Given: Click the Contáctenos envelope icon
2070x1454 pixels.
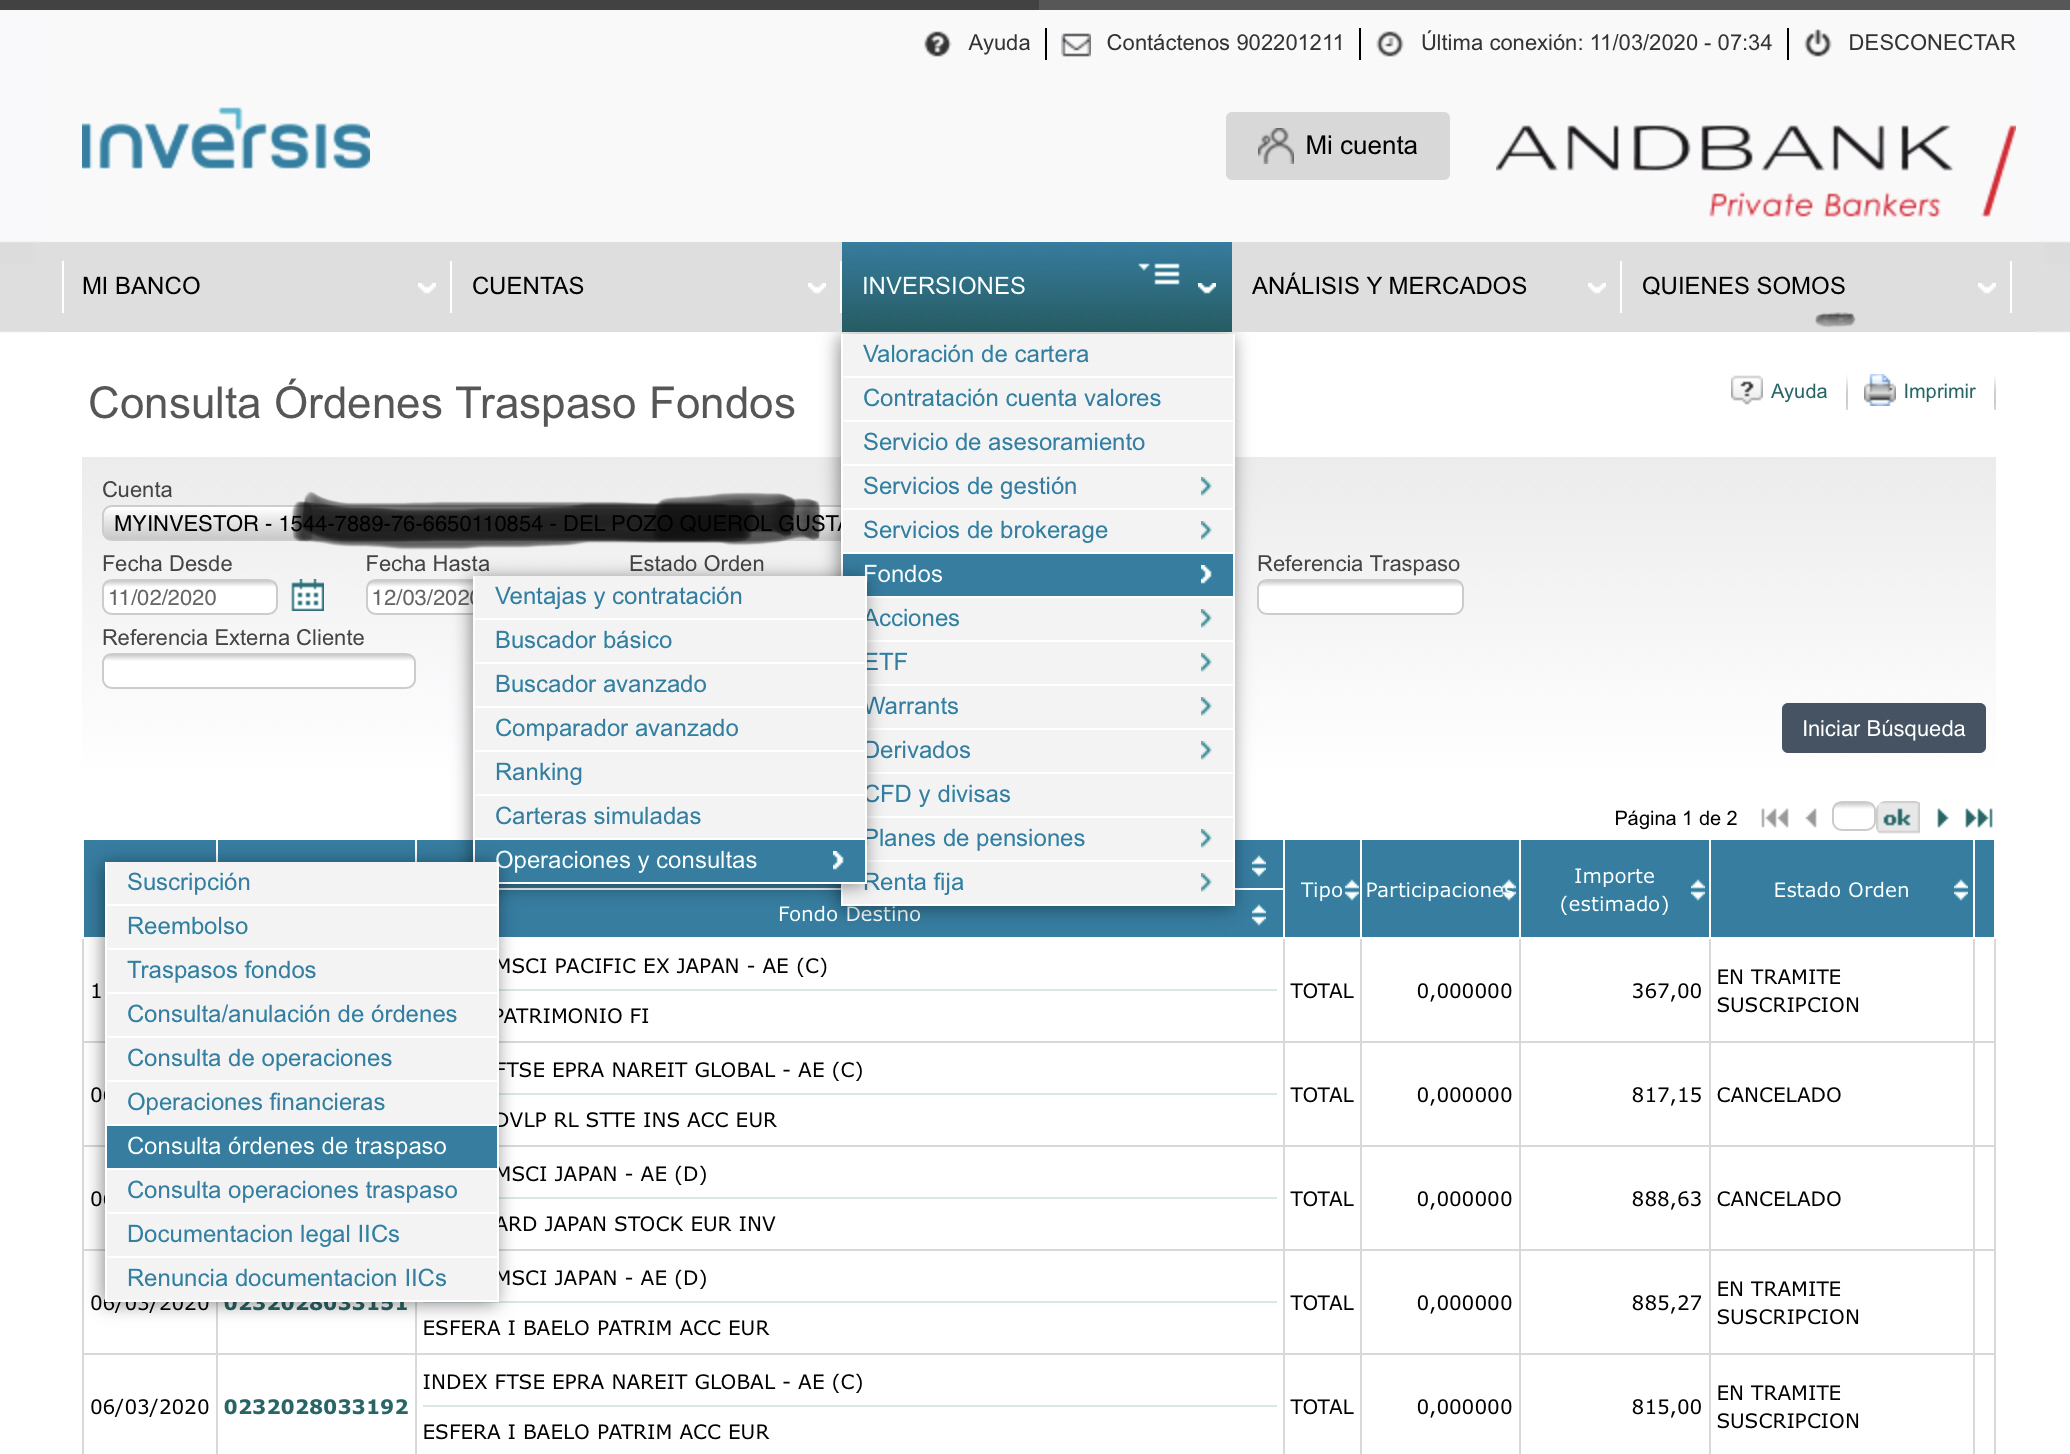Looking at the screenshot, I should (x=1076, y=44).
